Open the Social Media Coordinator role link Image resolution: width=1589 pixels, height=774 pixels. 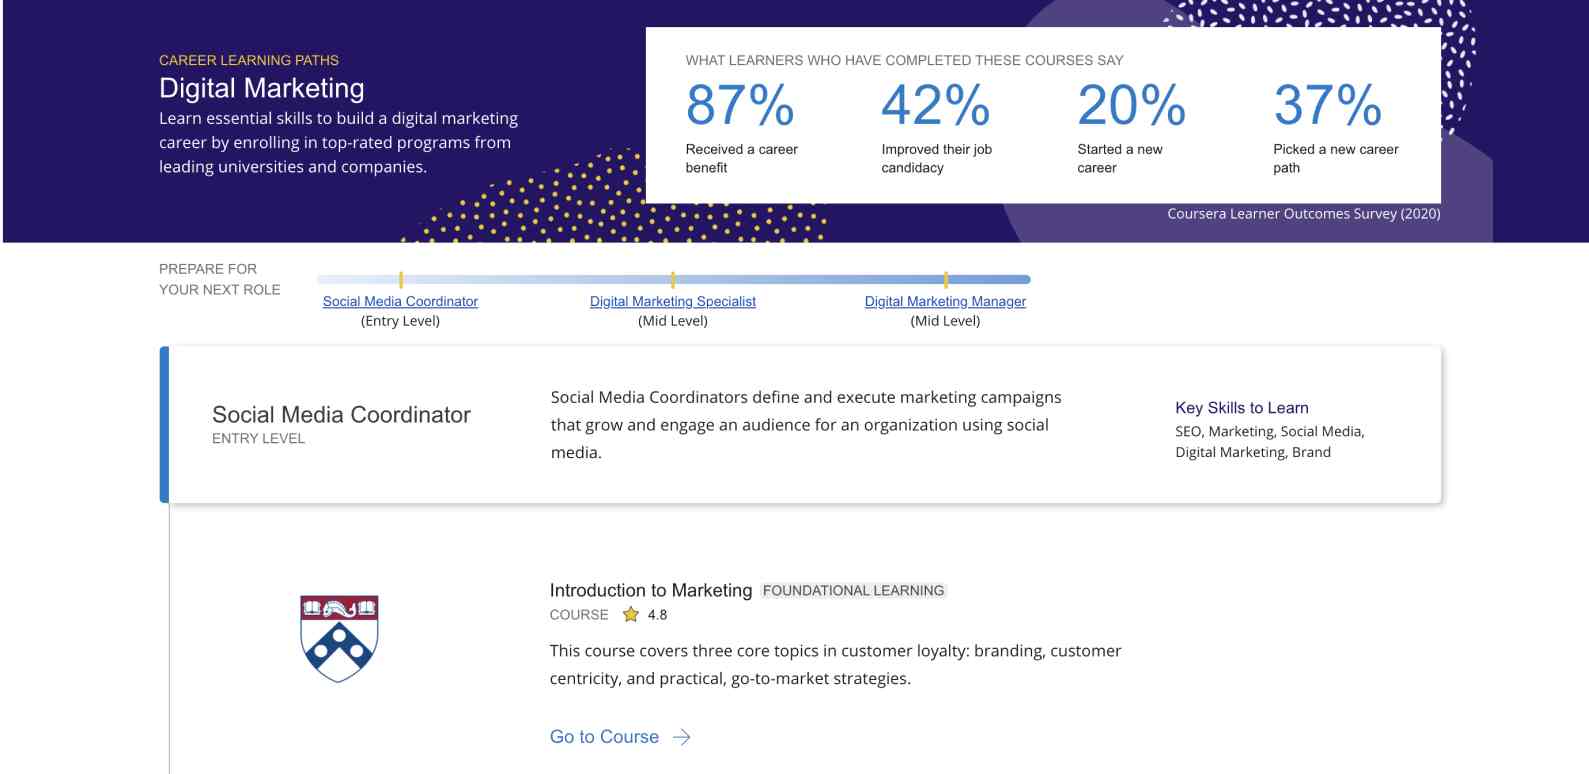400,301
